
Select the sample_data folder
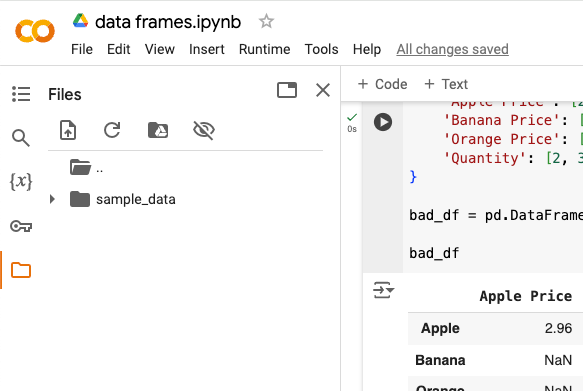(123, 199)
